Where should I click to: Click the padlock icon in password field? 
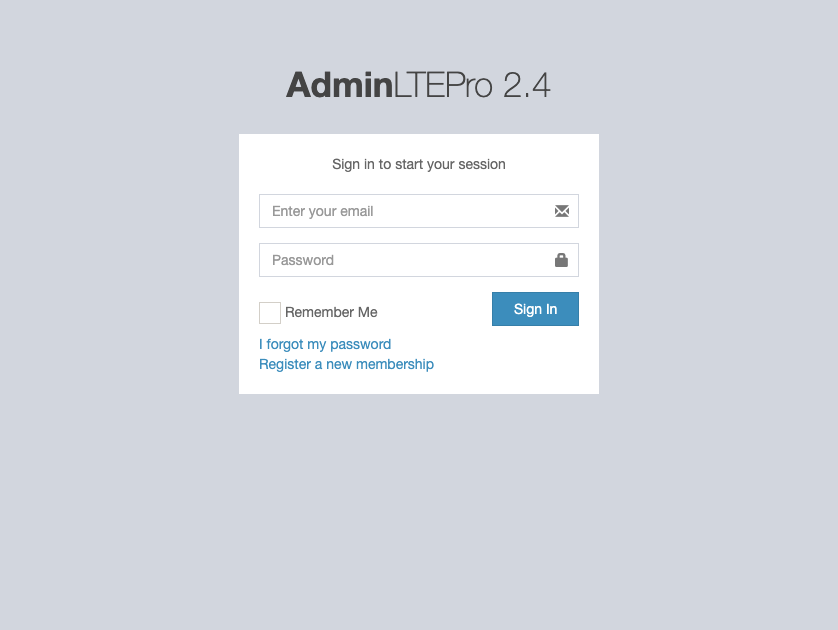[561, 260]
